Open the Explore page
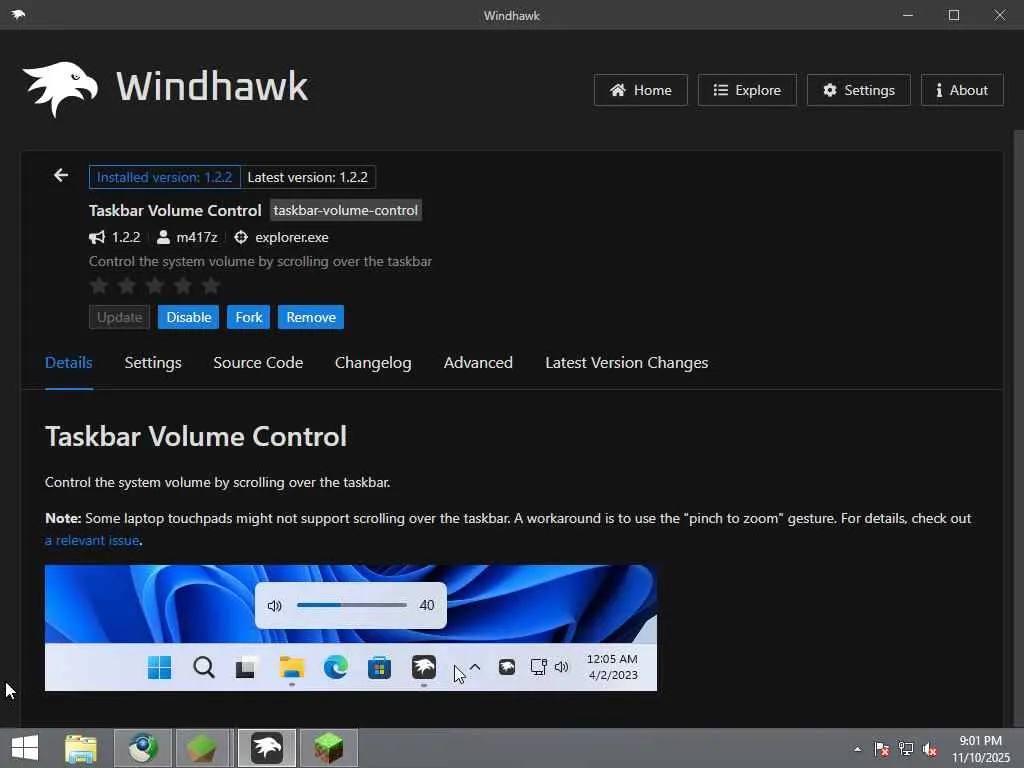Screen dimensions: 1024x768 (746, 90)
